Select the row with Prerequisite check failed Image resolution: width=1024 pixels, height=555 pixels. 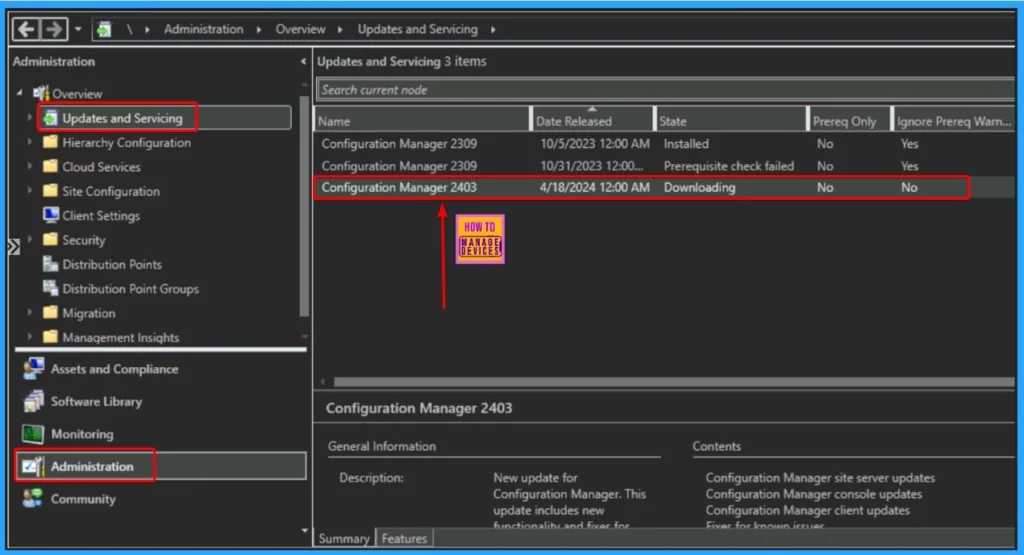point(665,166)
